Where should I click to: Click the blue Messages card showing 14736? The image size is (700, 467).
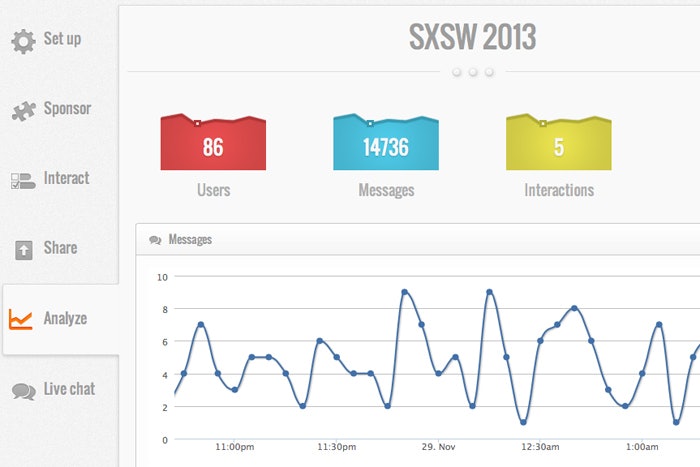pos(386,142)
